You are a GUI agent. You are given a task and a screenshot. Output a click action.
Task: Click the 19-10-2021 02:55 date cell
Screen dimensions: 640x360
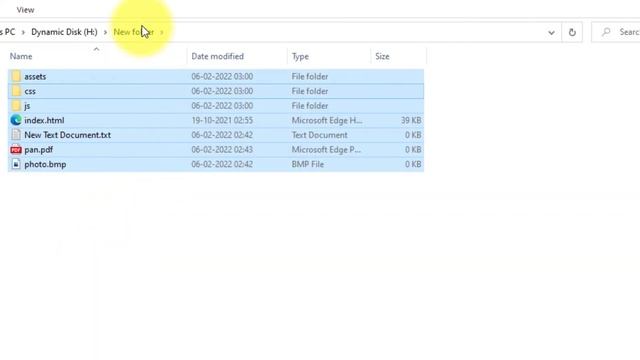tap(222, 120)
